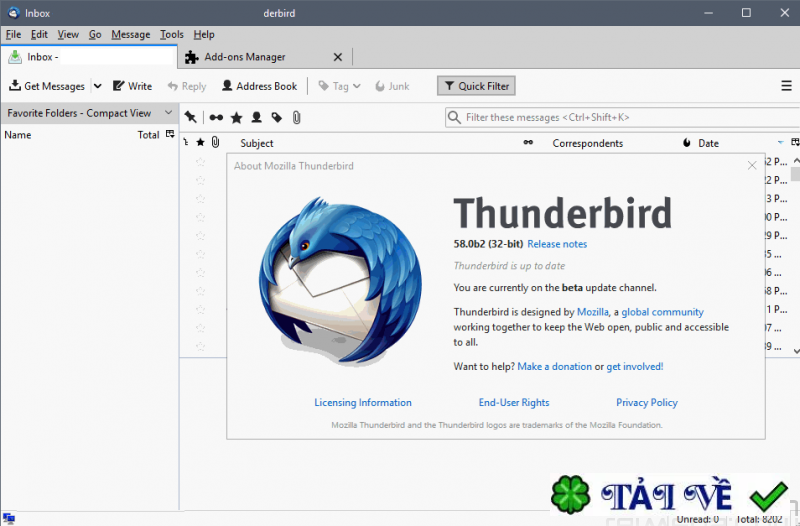Viewport: 800px width, 526px height.
Task: Switch to the Inbox tab
Action: coord(89,57)
